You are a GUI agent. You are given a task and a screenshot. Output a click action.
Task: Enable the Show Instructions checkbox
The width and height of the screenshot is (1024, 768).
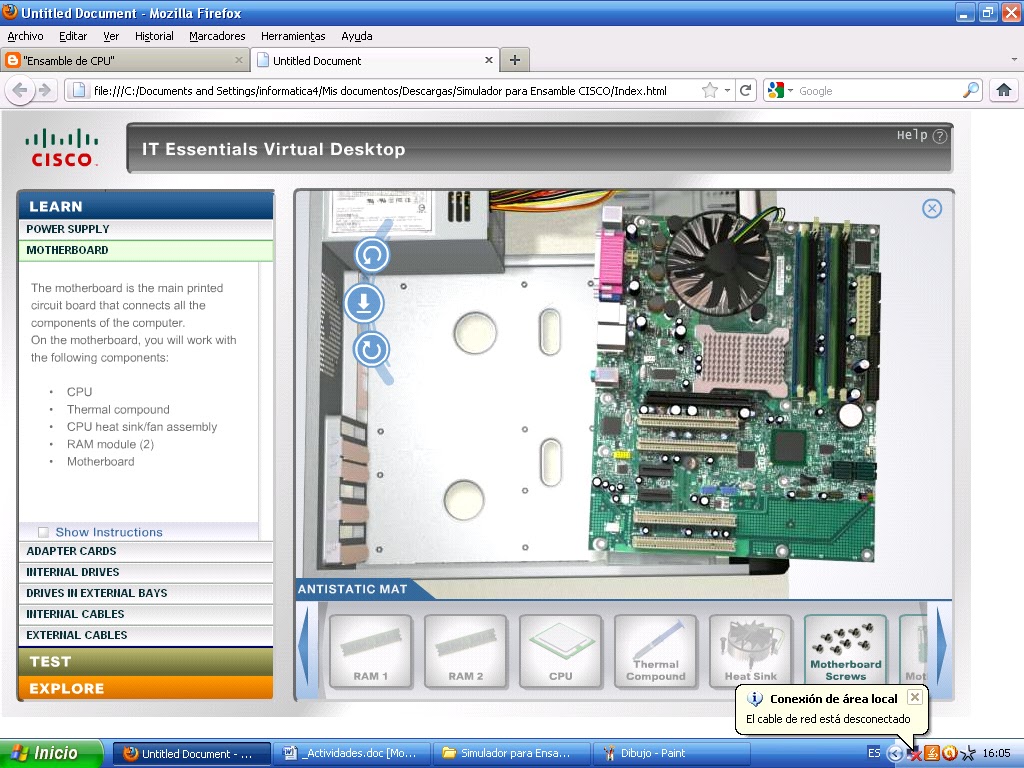pyautogui.click(x=43, y=532)
